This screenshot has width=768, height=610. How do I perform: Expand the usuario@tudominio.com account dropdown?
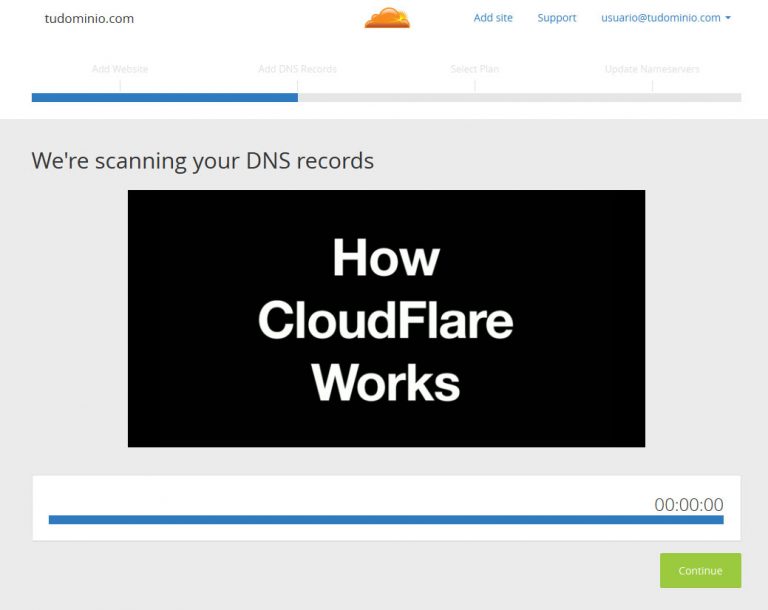click(666, 18)
